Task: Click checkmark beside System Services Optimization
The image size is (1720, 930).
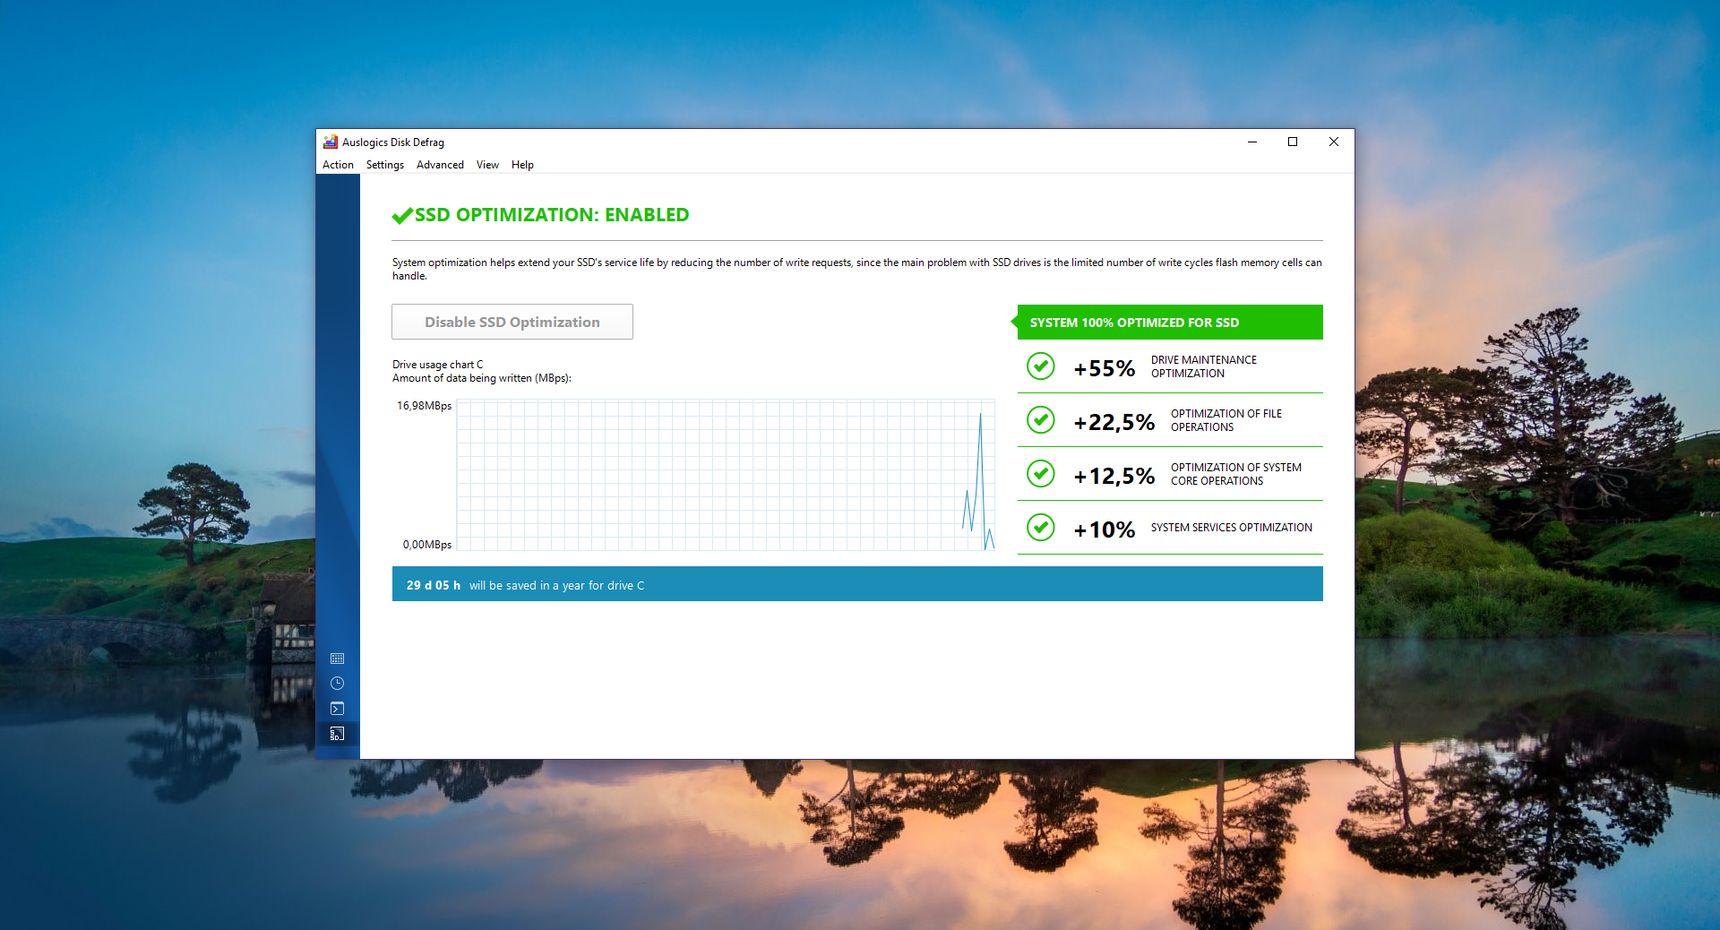Action: [x=1041, y=527]
